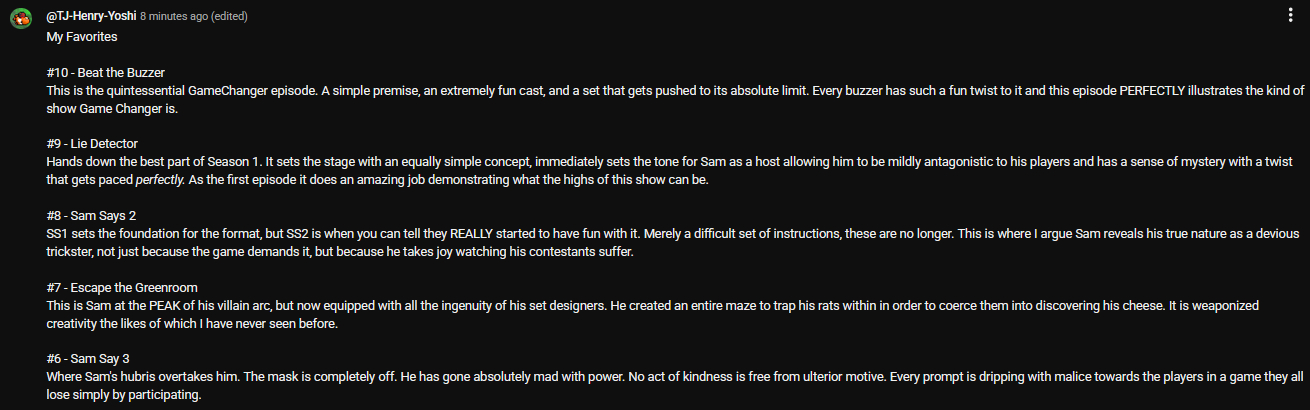Open the @TJ-Henry-Yoshi channel link
The height and width of the screenshot is (410, 1310).
coord(91,17)
